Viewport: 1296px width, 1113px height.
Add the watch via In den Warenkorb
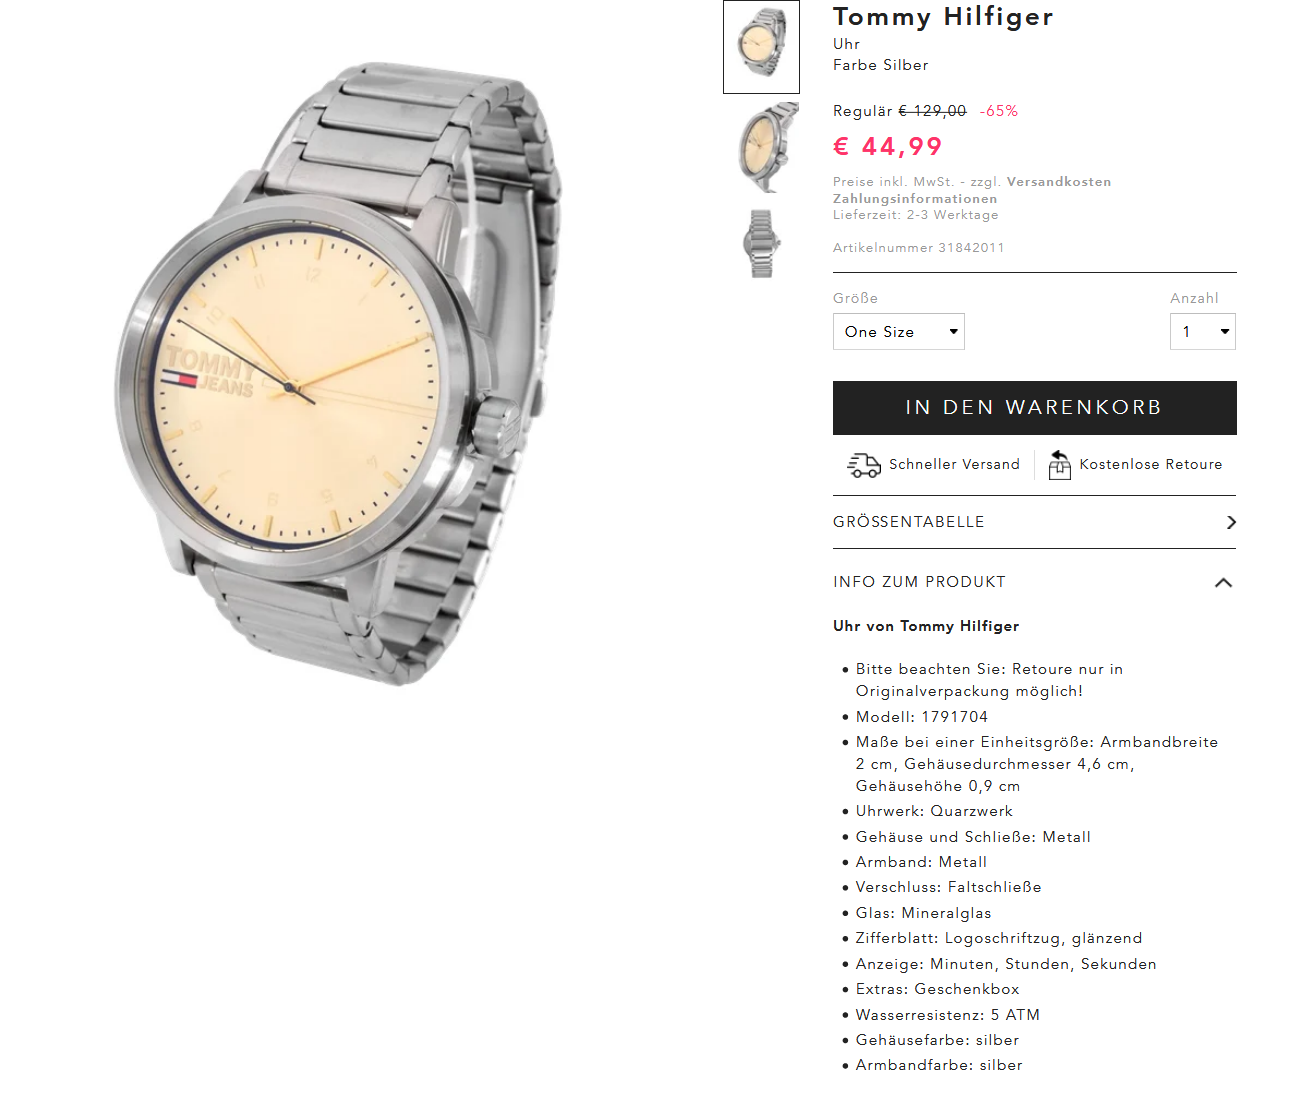click(x=1035, y=408)
